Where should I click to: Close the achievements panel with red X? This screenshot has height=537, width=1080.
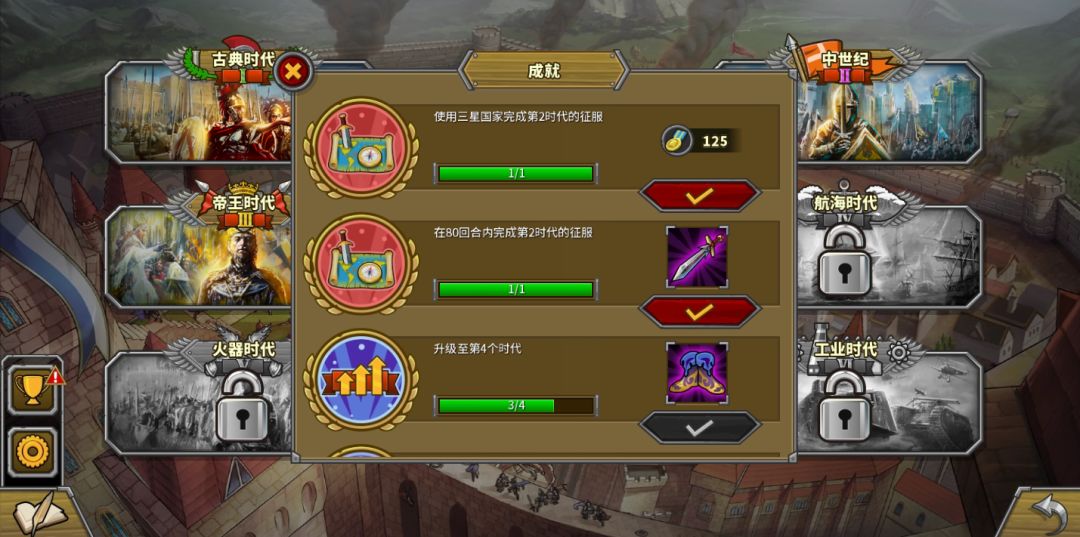293,72
